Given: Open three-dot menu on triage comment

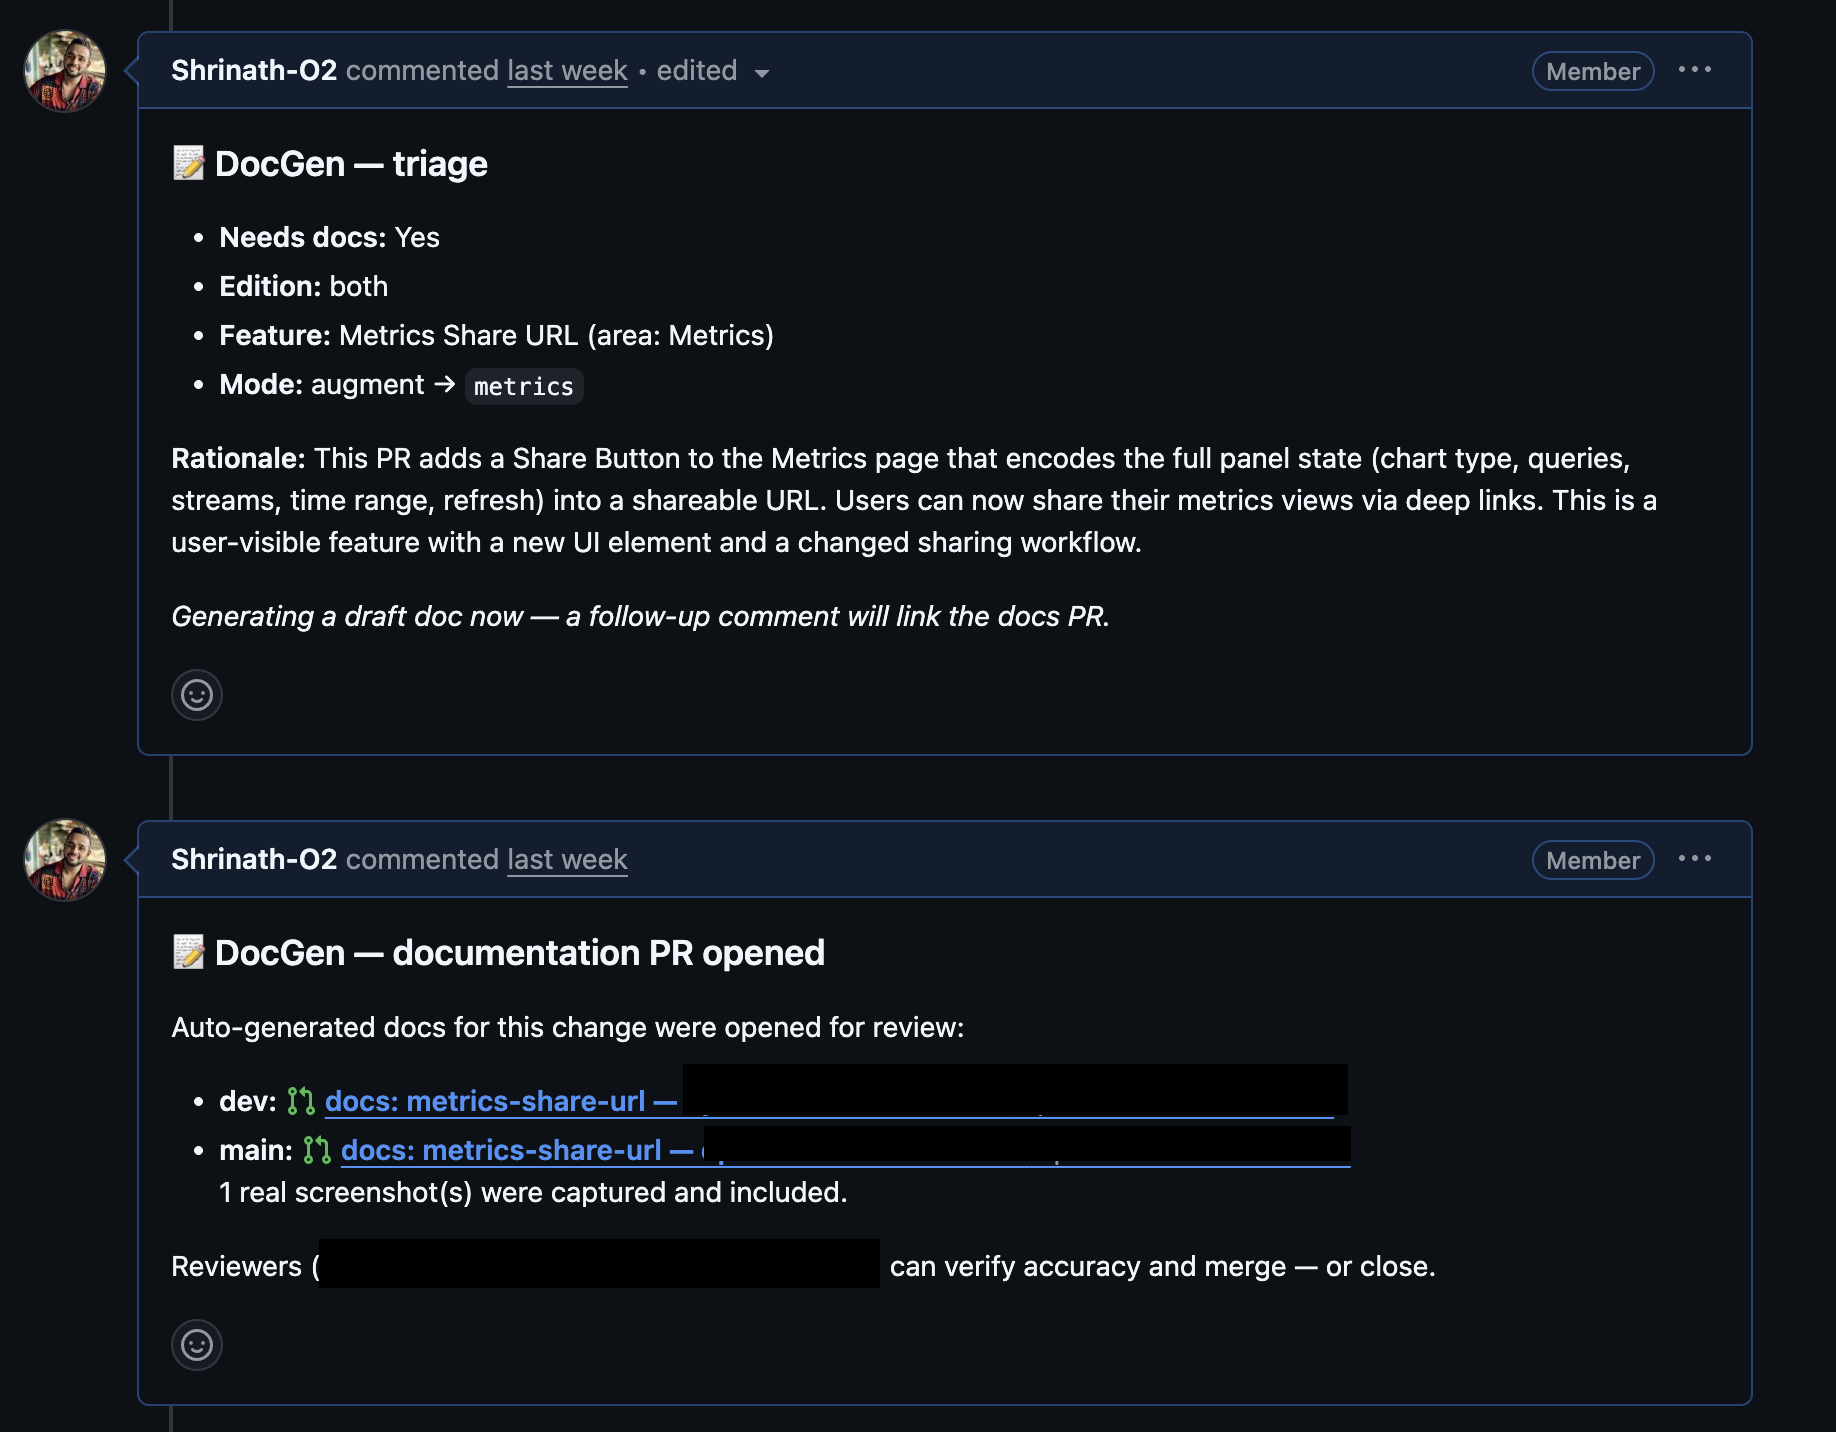Looking at the screenshot, I should click(x=1695, y=70).
